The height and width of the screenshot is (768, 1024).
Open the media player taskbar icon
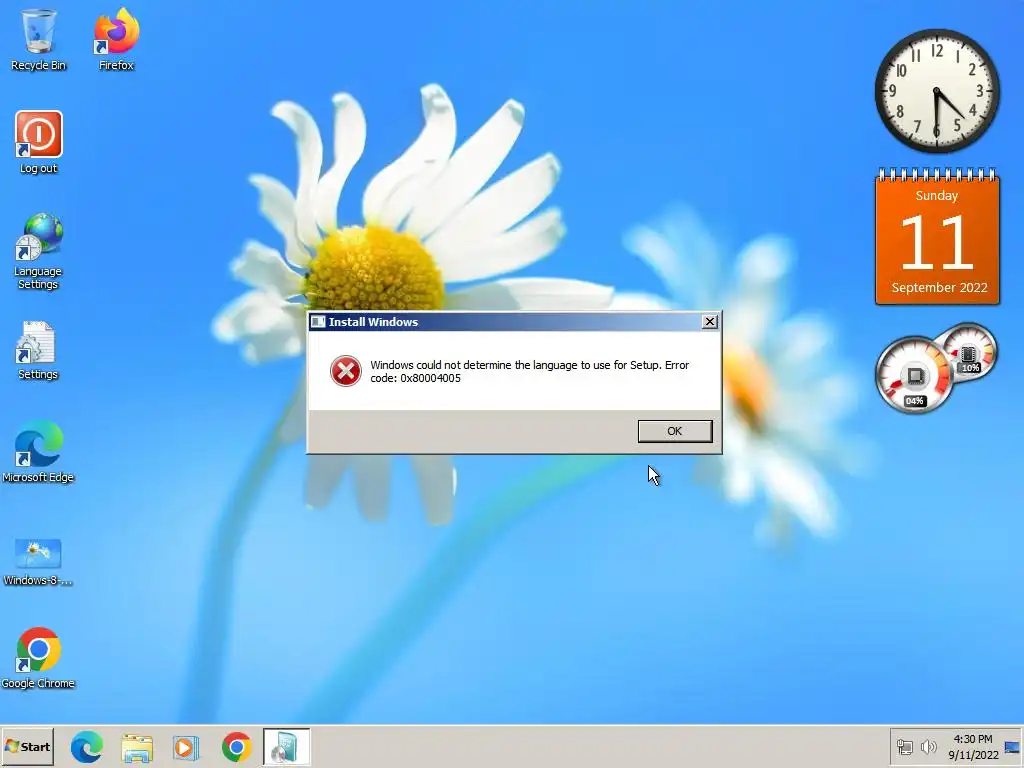click(186, 747)
